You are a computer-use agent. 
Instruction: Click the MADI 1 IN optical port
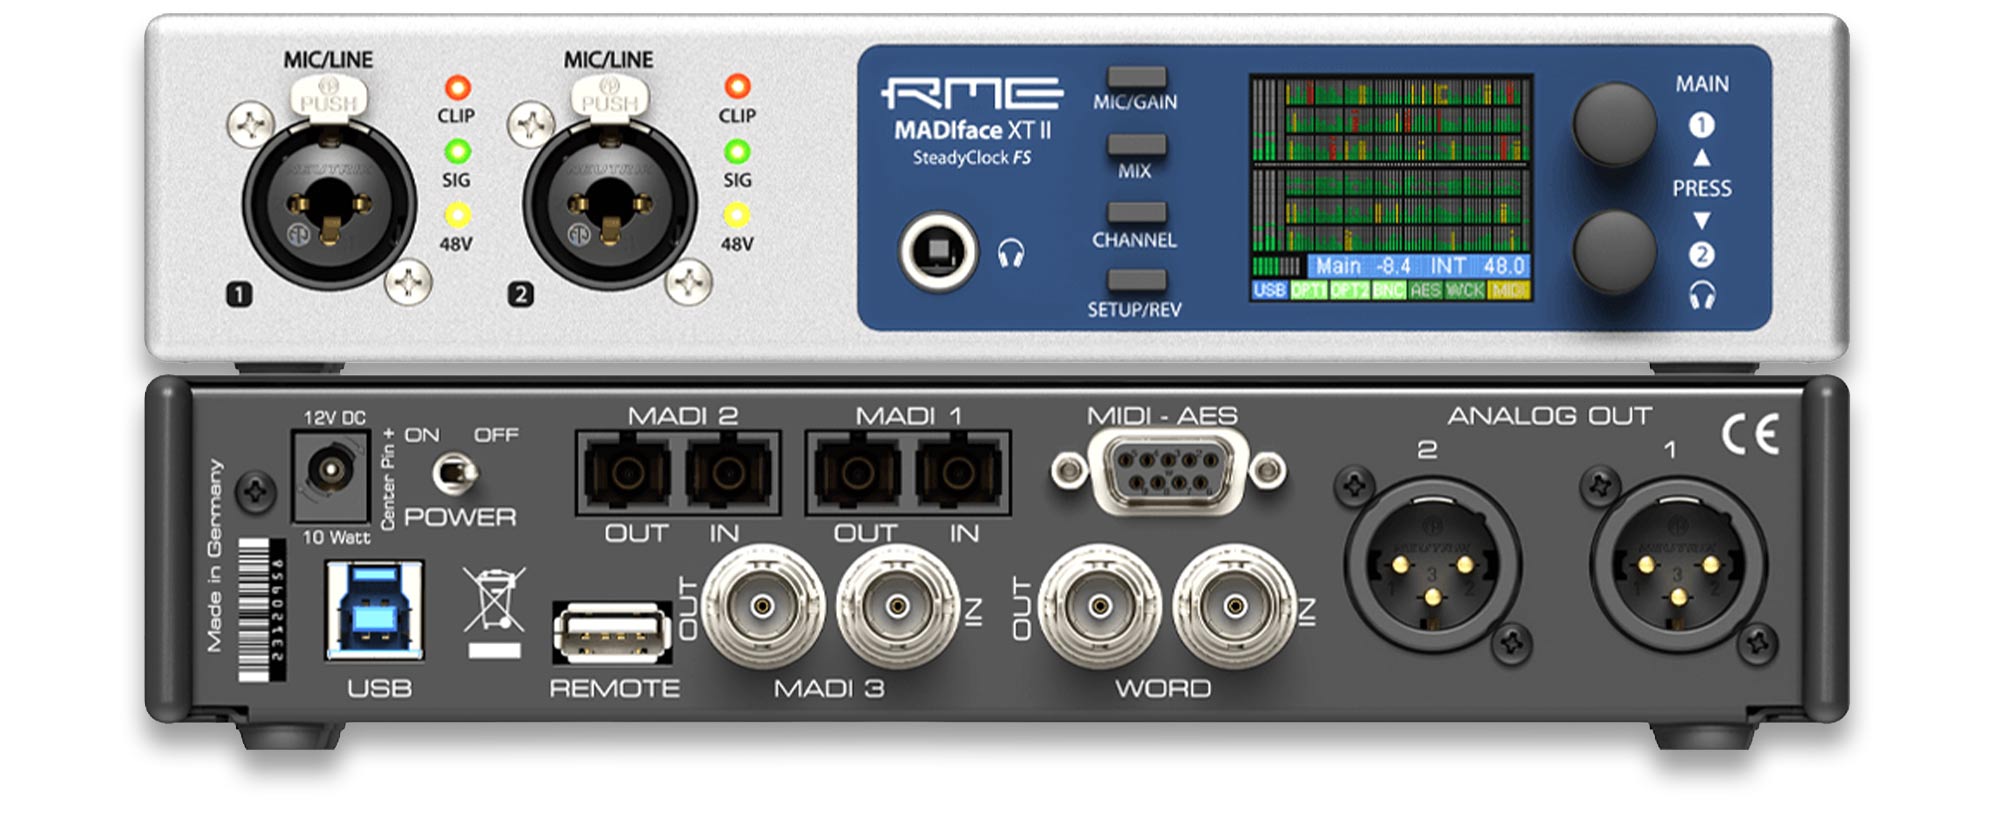958,473
